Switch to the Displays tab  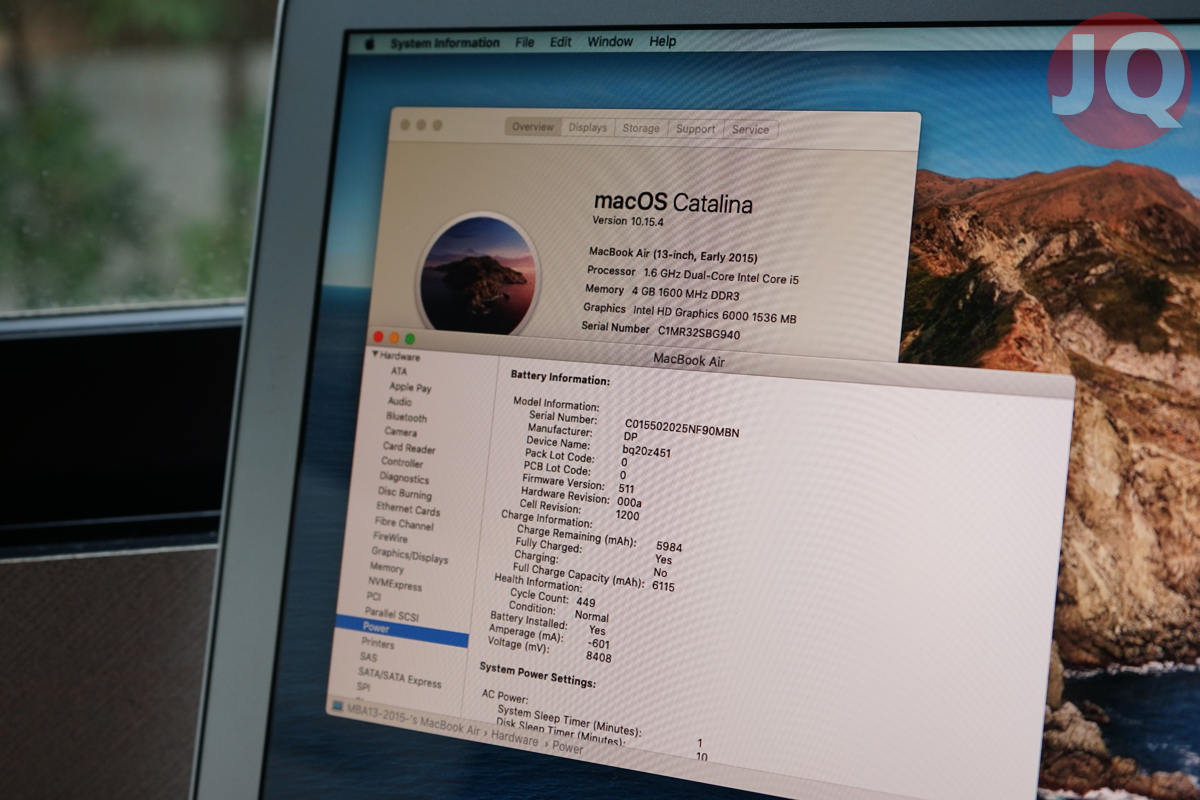[588, 128]
